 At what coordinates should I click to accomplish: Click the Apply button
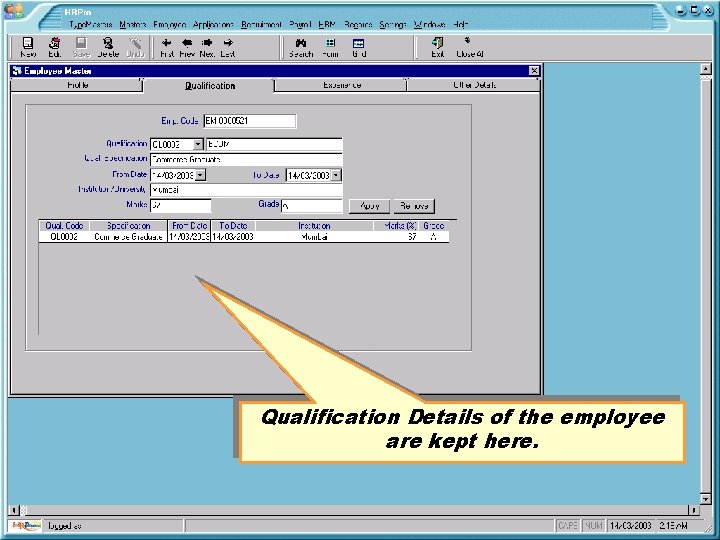[370, 206]
